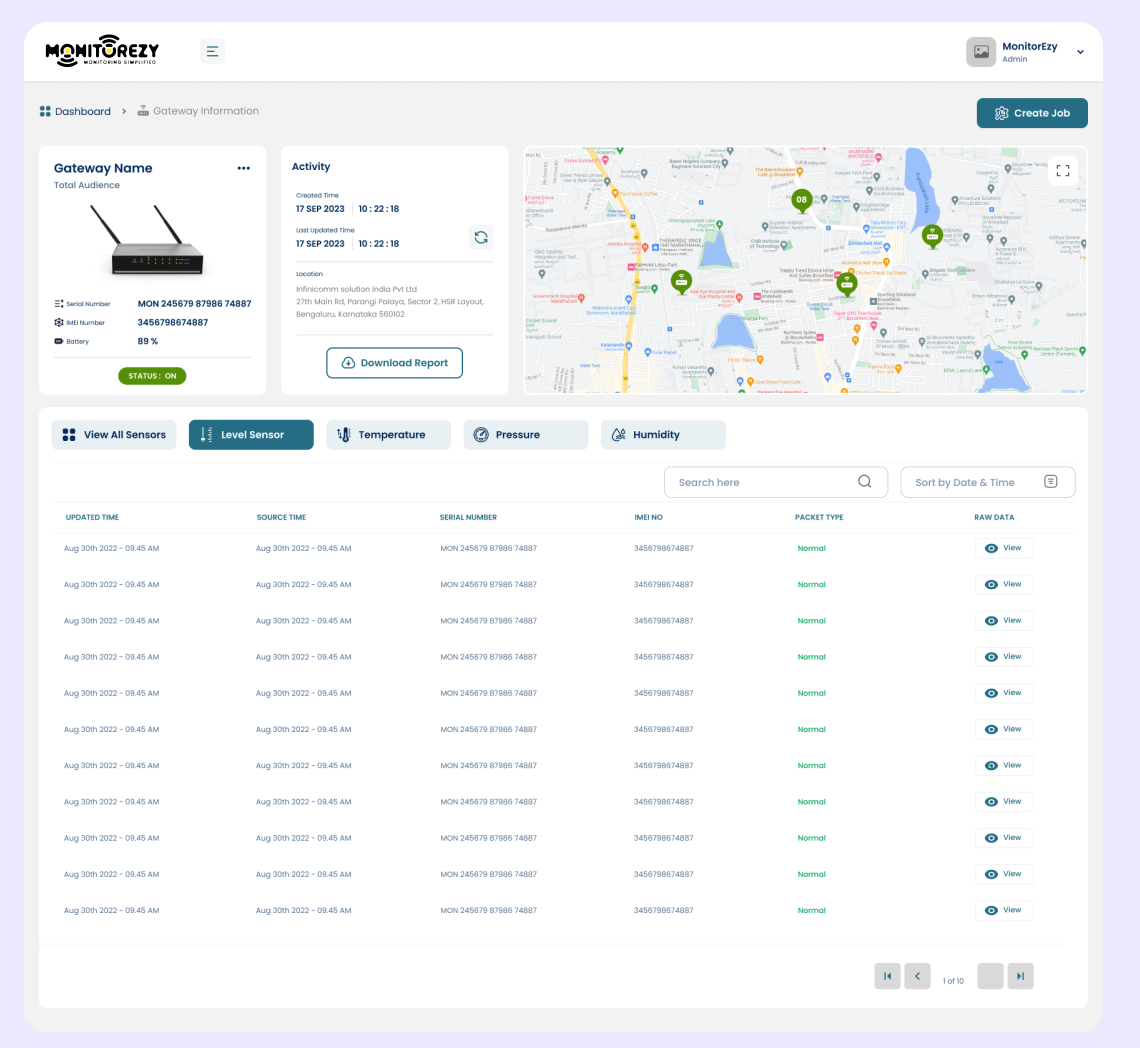
Task: Expand the MonitorEzy Admin account dropdown
Action: pos(1080,52)
